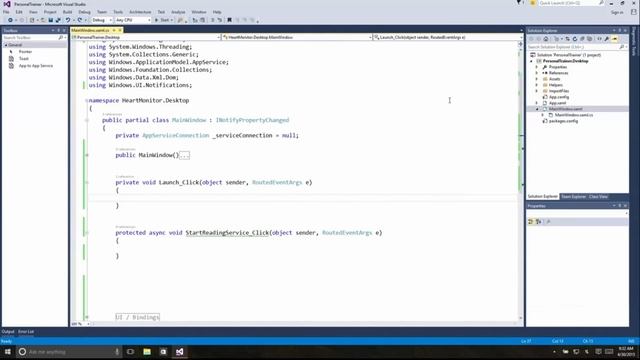
Task: Expand the Assets folder in Solution Explorer
Action: point(537,79)
